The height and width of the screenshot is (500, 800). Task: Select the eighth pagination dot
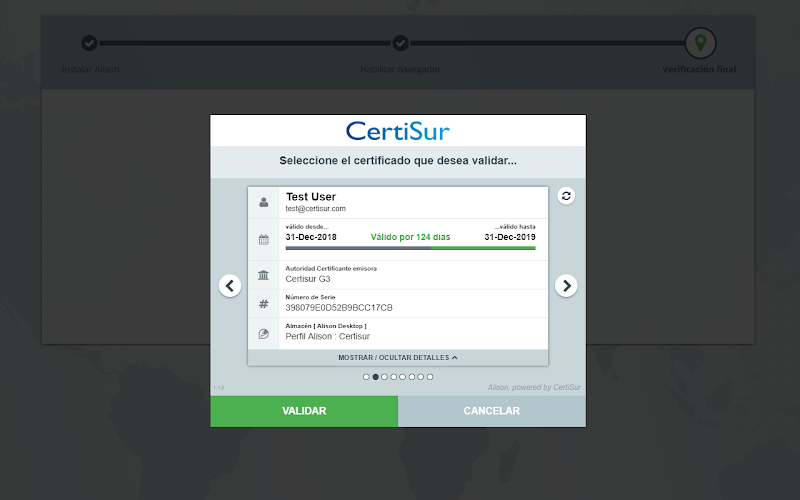click(x=430, y=377)
